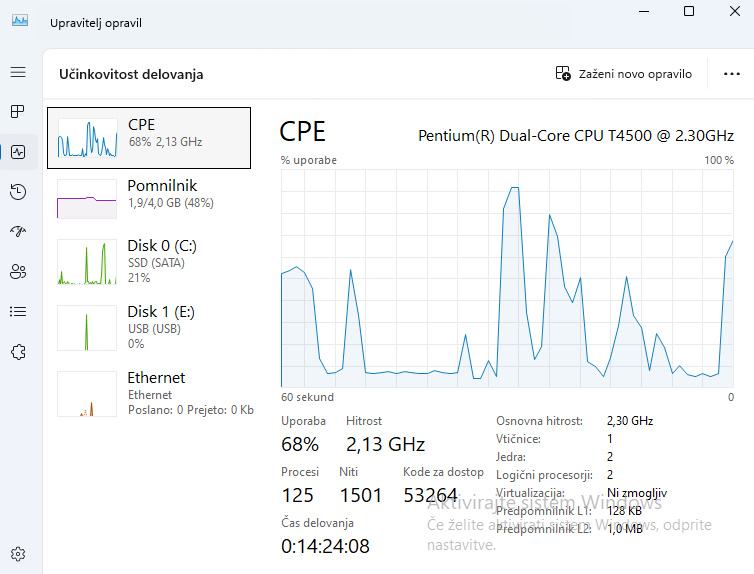Open the three-dot more options menu
This screenshot has height=574, width=754.
[731, 74]
